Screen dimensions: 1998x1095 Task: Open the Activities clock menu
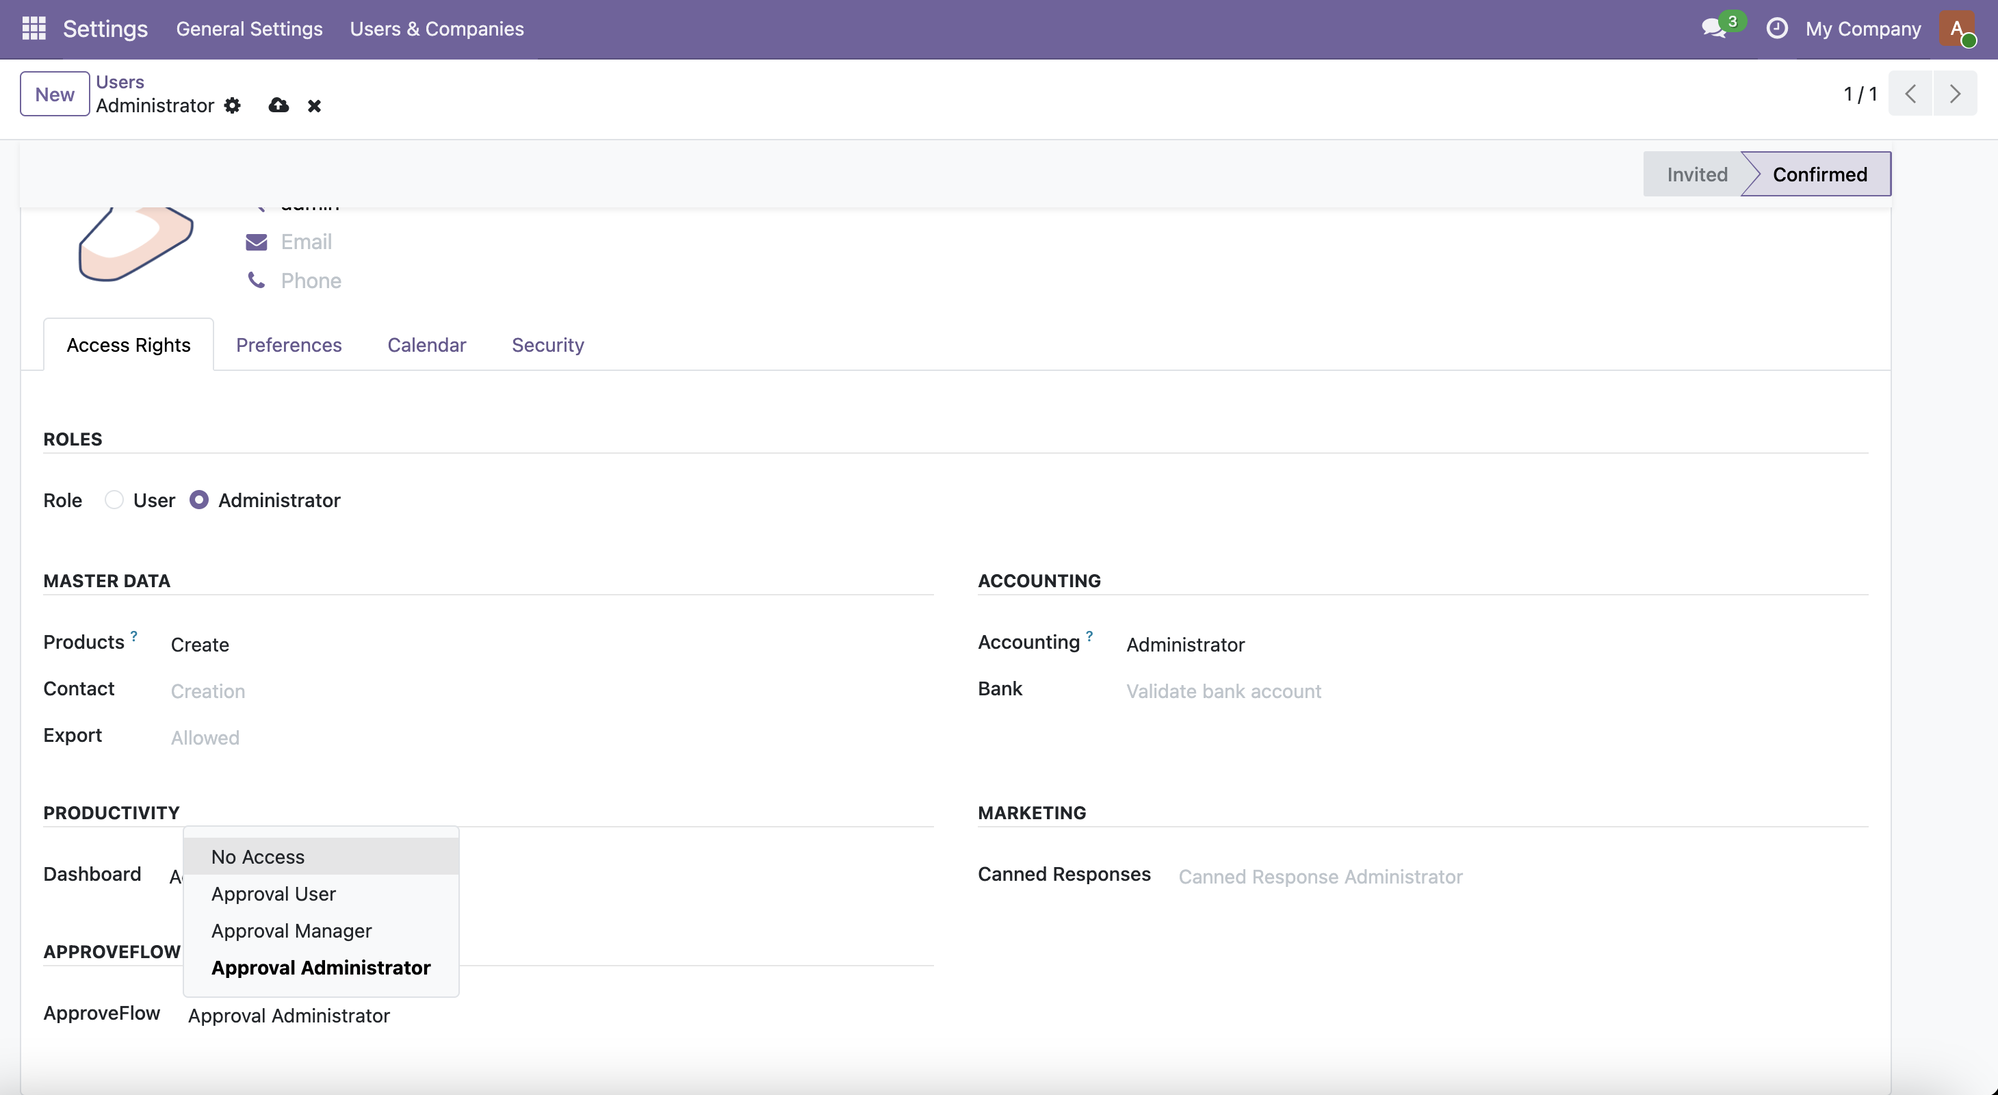tap(1777, 29)
